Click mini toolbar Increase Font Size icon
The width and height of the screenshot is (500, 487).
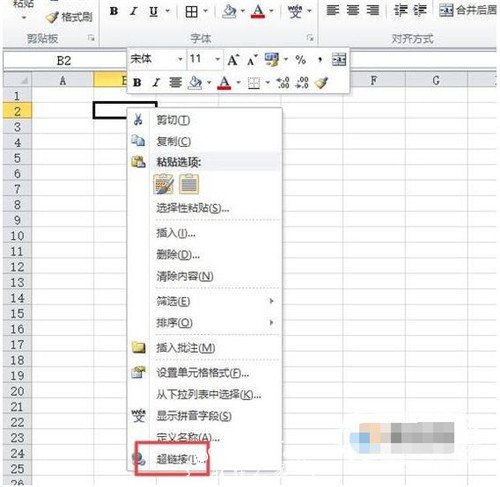tap(233, 60)
